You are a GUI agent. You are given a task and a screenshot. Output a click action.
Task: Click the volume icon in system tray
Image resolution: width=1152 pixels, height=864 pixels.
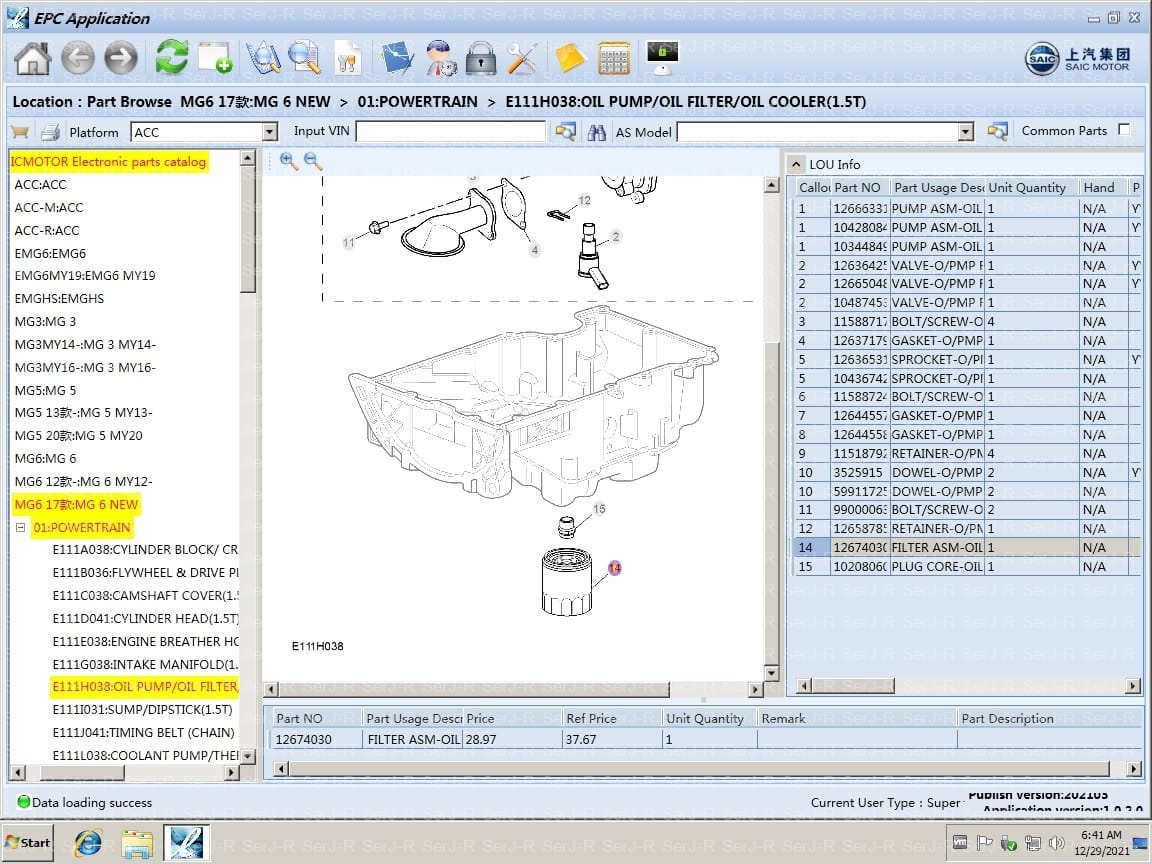[1057, 843]
